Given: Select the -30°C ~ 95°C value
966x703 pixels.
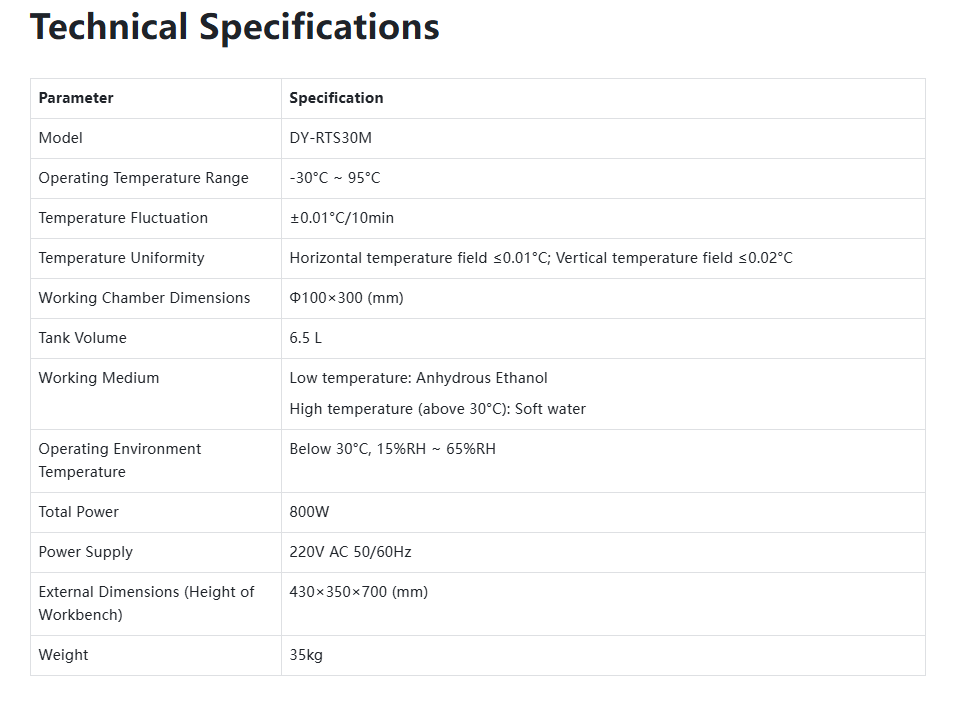Looking at the screenshot, I should (335, 178).
